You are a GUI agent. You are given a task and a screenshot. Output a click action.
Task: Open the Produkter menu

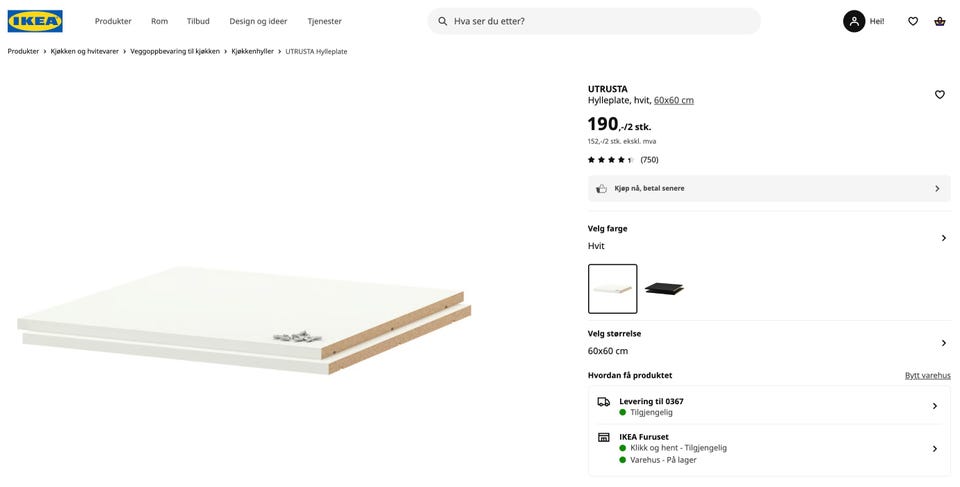pos(113,21)
